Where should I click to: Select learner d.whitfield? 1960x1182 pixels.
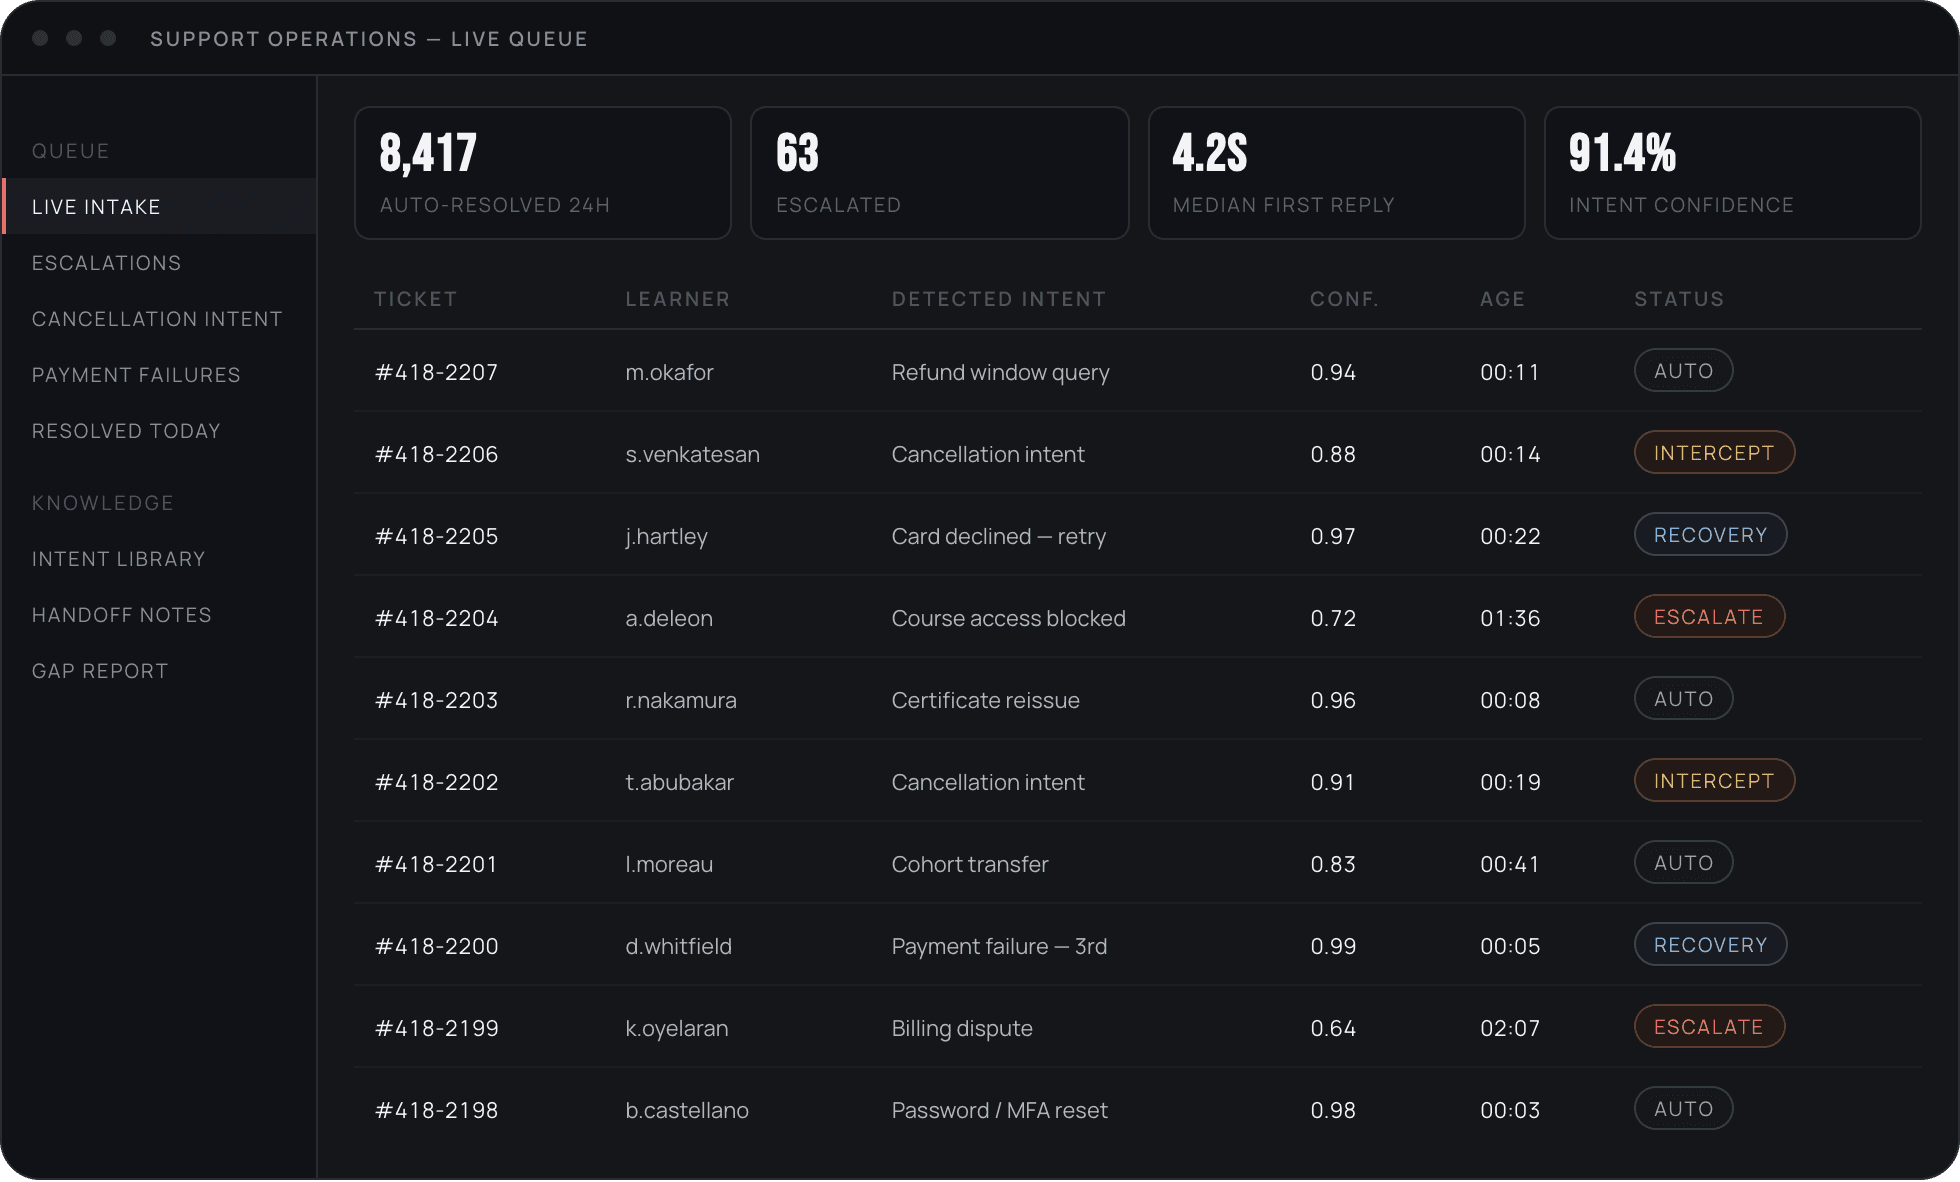pos(678,946)
